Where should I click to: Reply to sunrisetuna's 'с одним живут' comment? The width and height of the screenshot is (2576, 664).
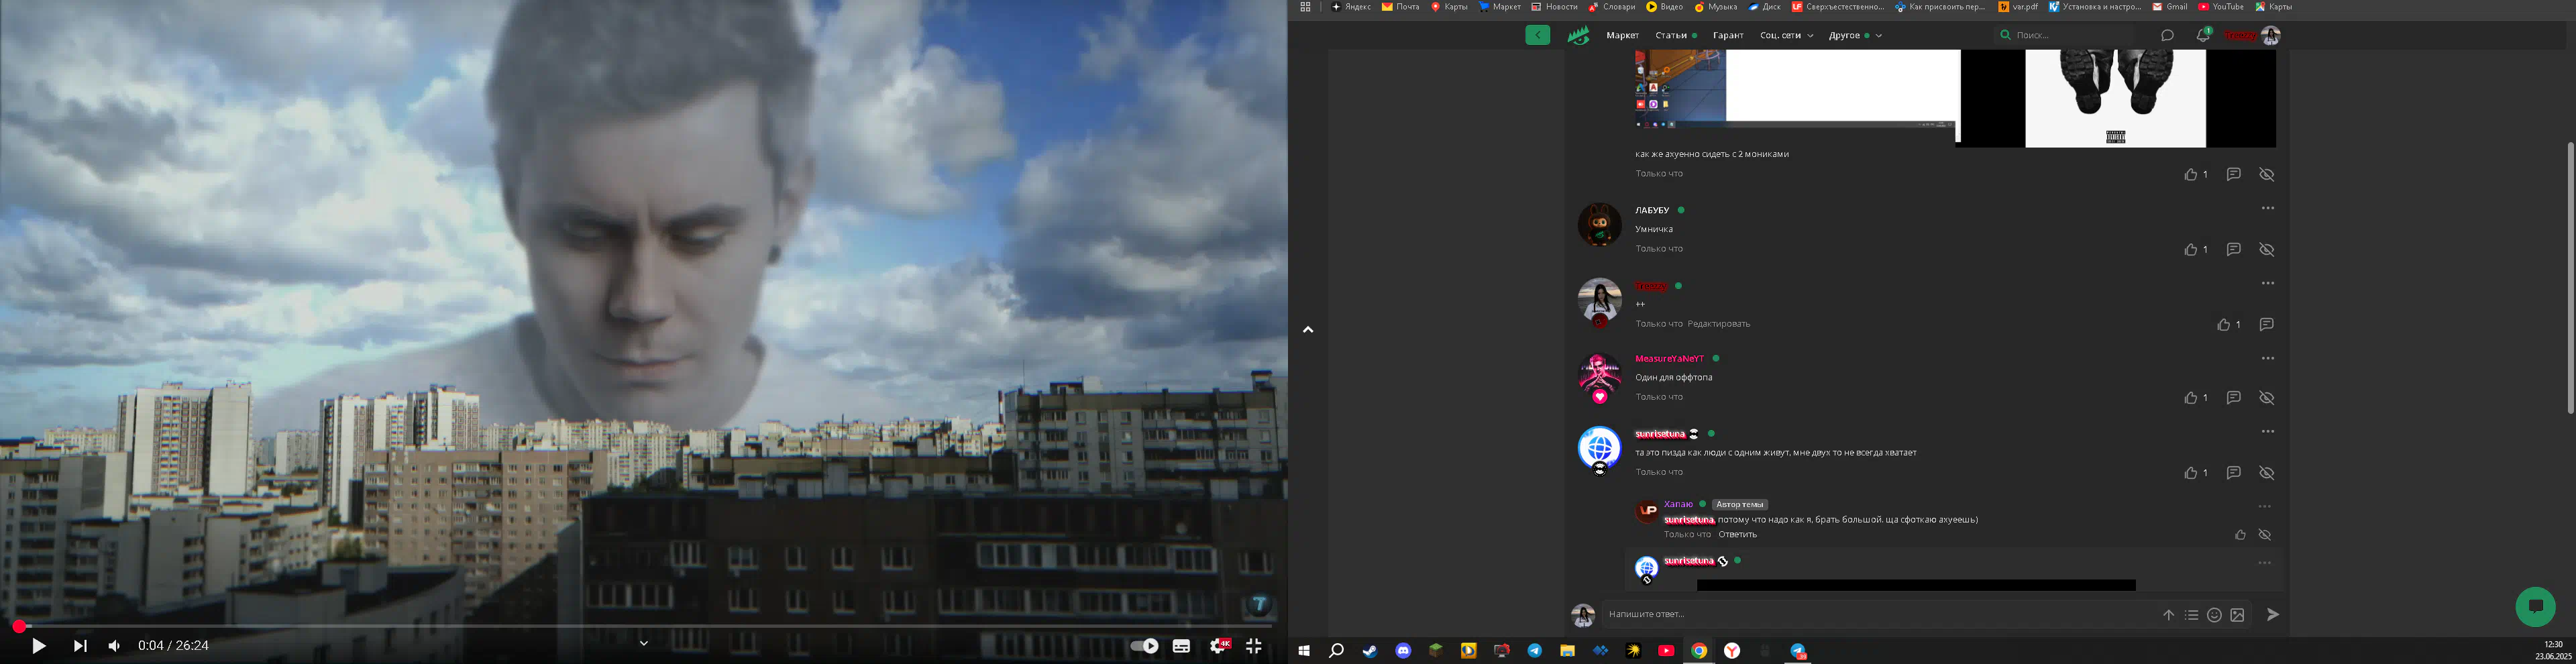tap(2233, 473)
